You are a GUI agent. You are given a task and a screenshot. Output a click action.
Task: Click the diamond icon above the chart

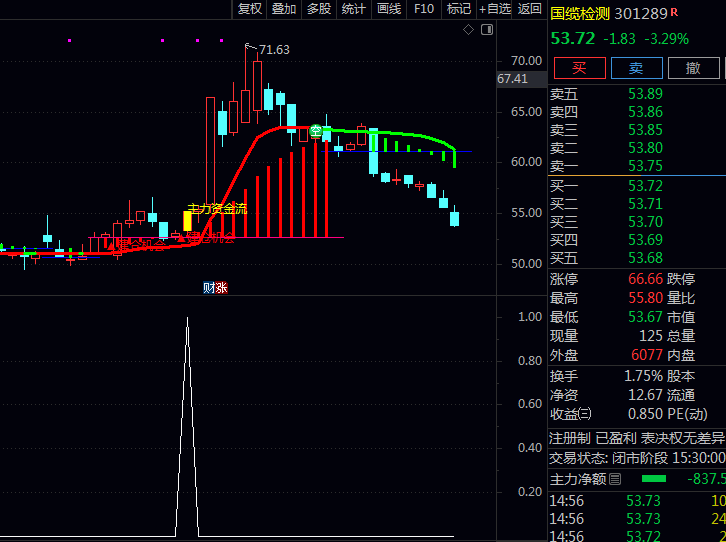tap(469, 30)
